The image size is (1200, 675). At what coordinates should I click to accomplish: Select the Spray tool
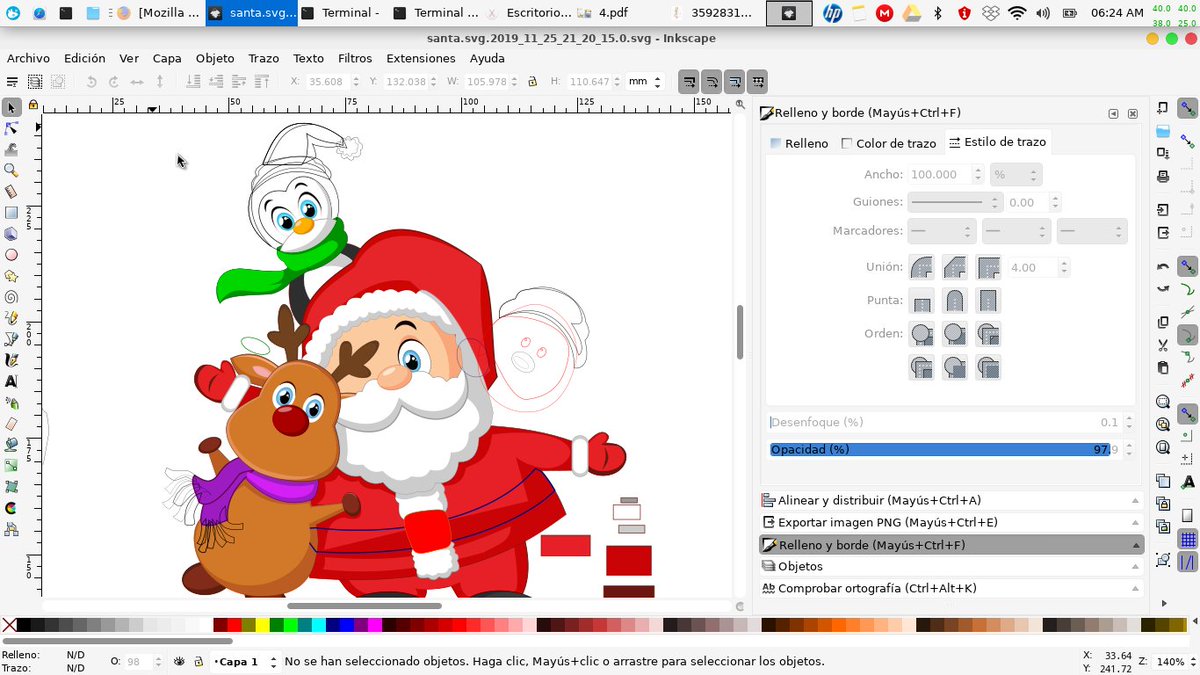click(12, 402)
